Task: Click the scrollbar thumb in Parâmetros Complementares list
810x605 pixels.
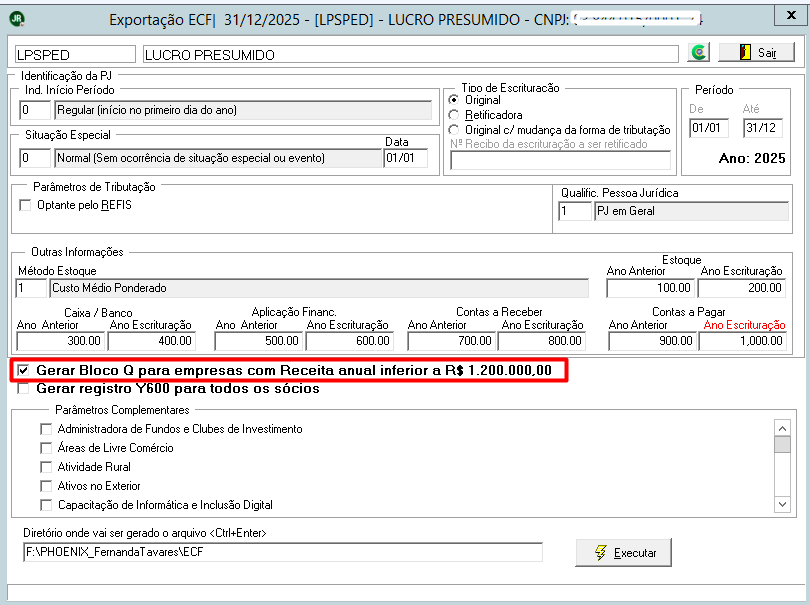Action: click(x=782, y=444)
